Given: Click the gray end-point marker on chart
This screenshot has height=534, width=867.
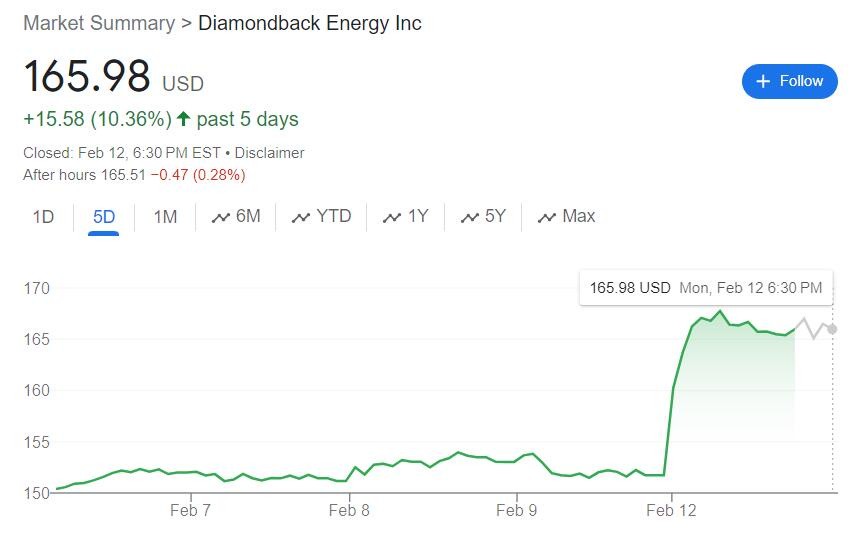Looking at the screenshot, I should [832, 329].
